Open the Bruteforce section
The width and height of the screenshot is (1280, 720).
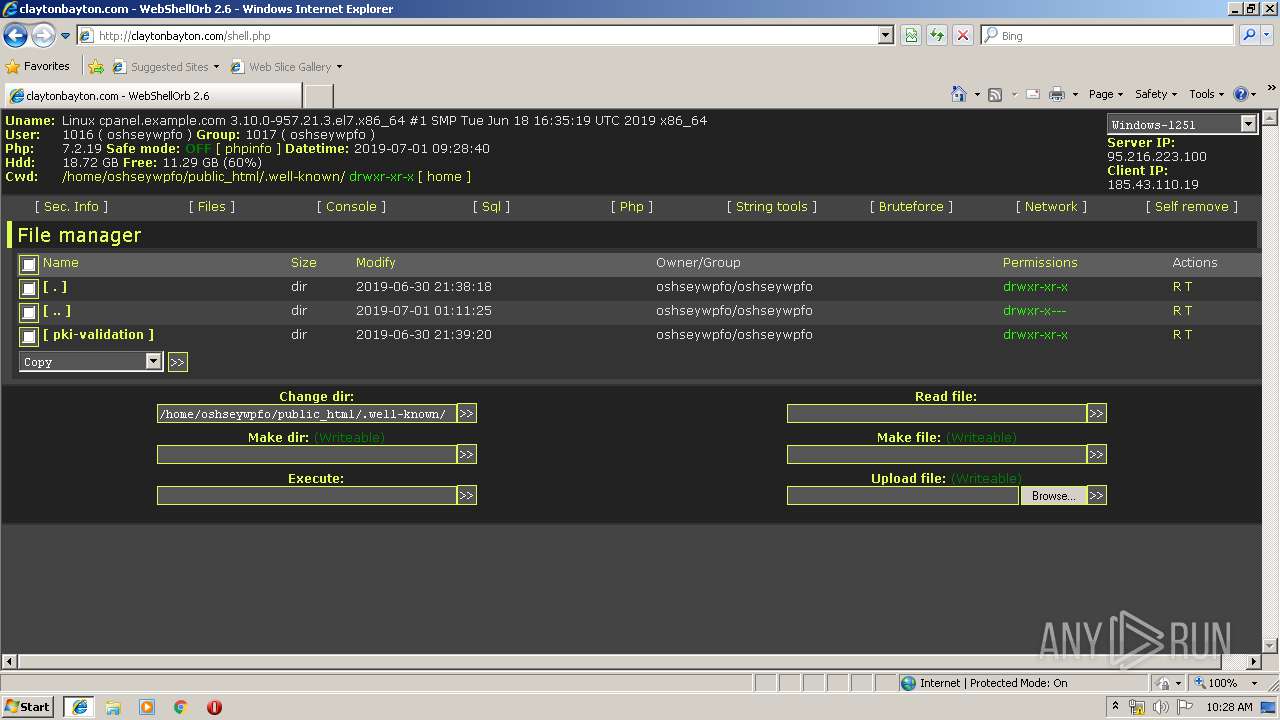click(x=911, y=207)
